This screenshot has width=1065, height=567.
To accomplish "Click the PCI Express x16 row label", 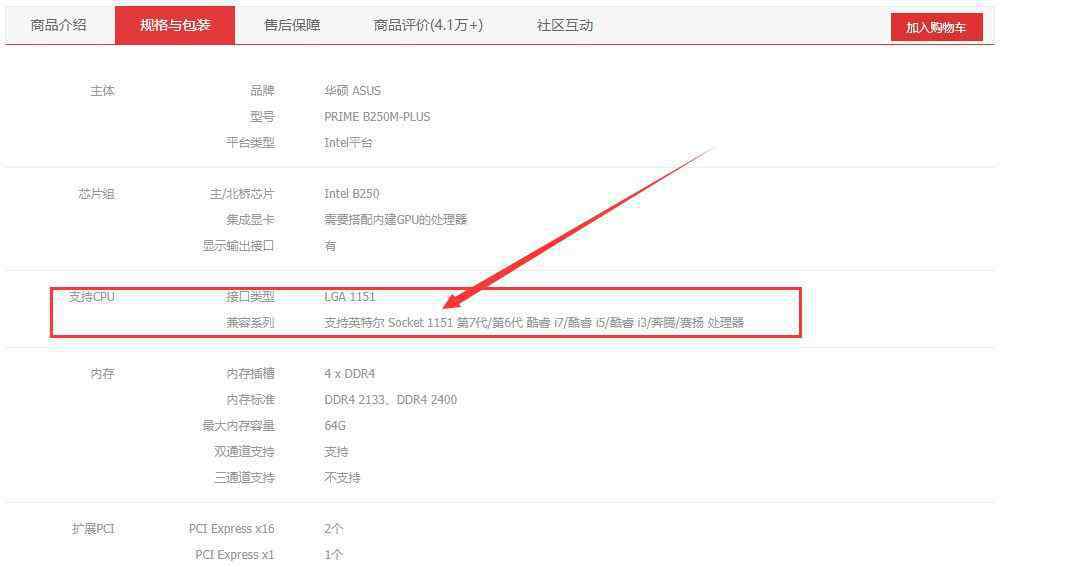I will tap(232, 529).
